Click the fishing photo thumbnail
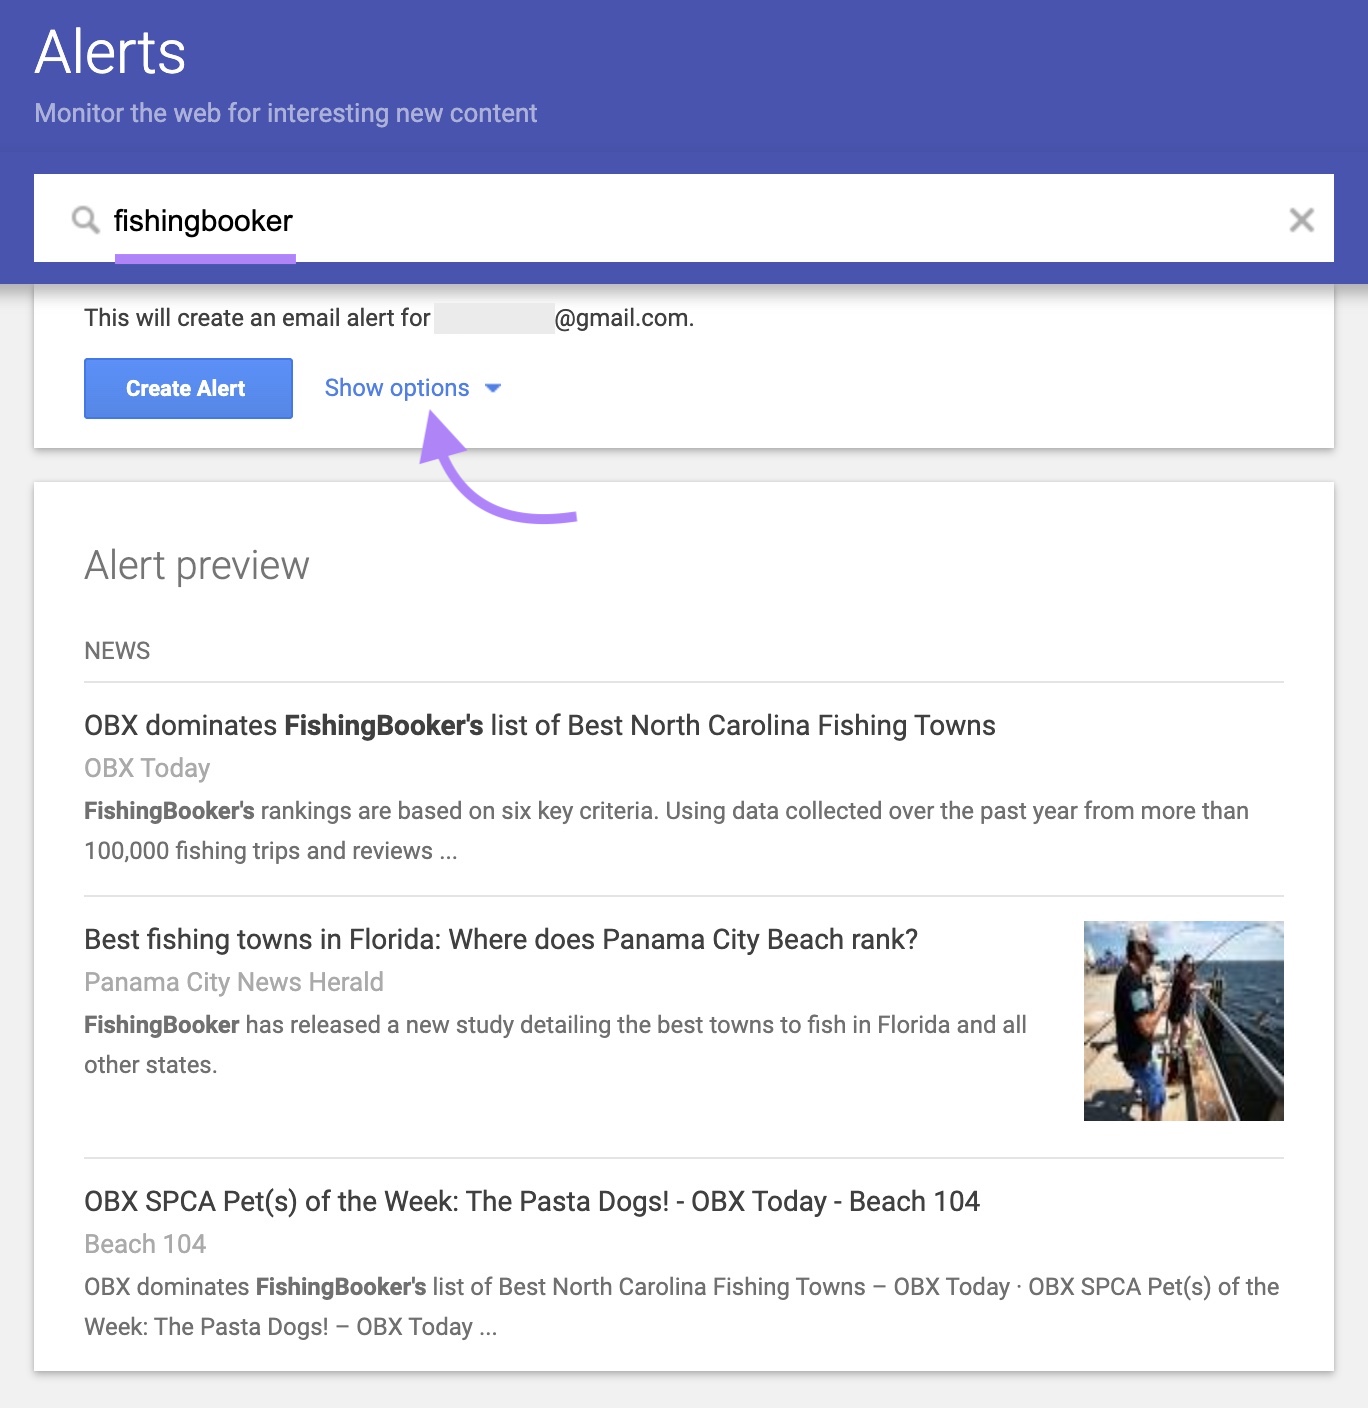The height and width of the screenshot is (1408, 1368). point(1184,1020)
